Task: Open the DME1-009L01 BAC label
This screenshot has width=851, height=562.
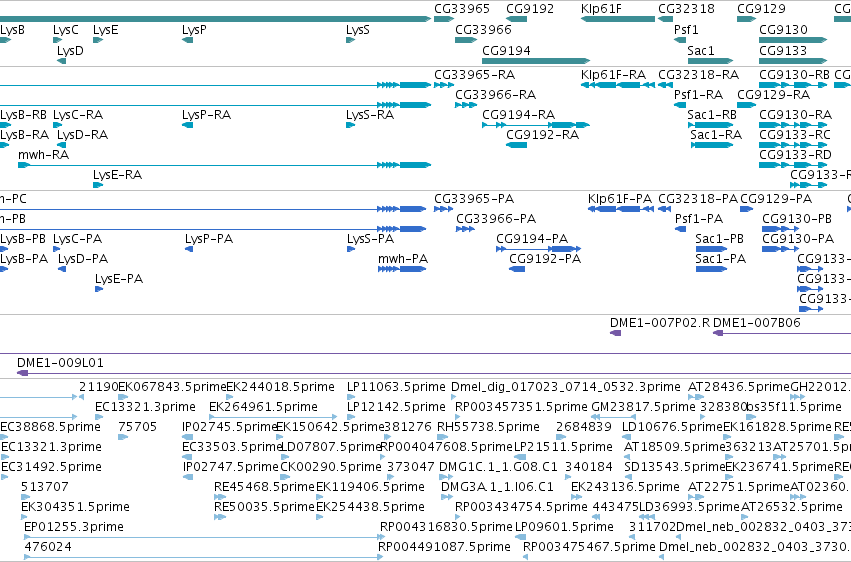Action: (60, 363)
